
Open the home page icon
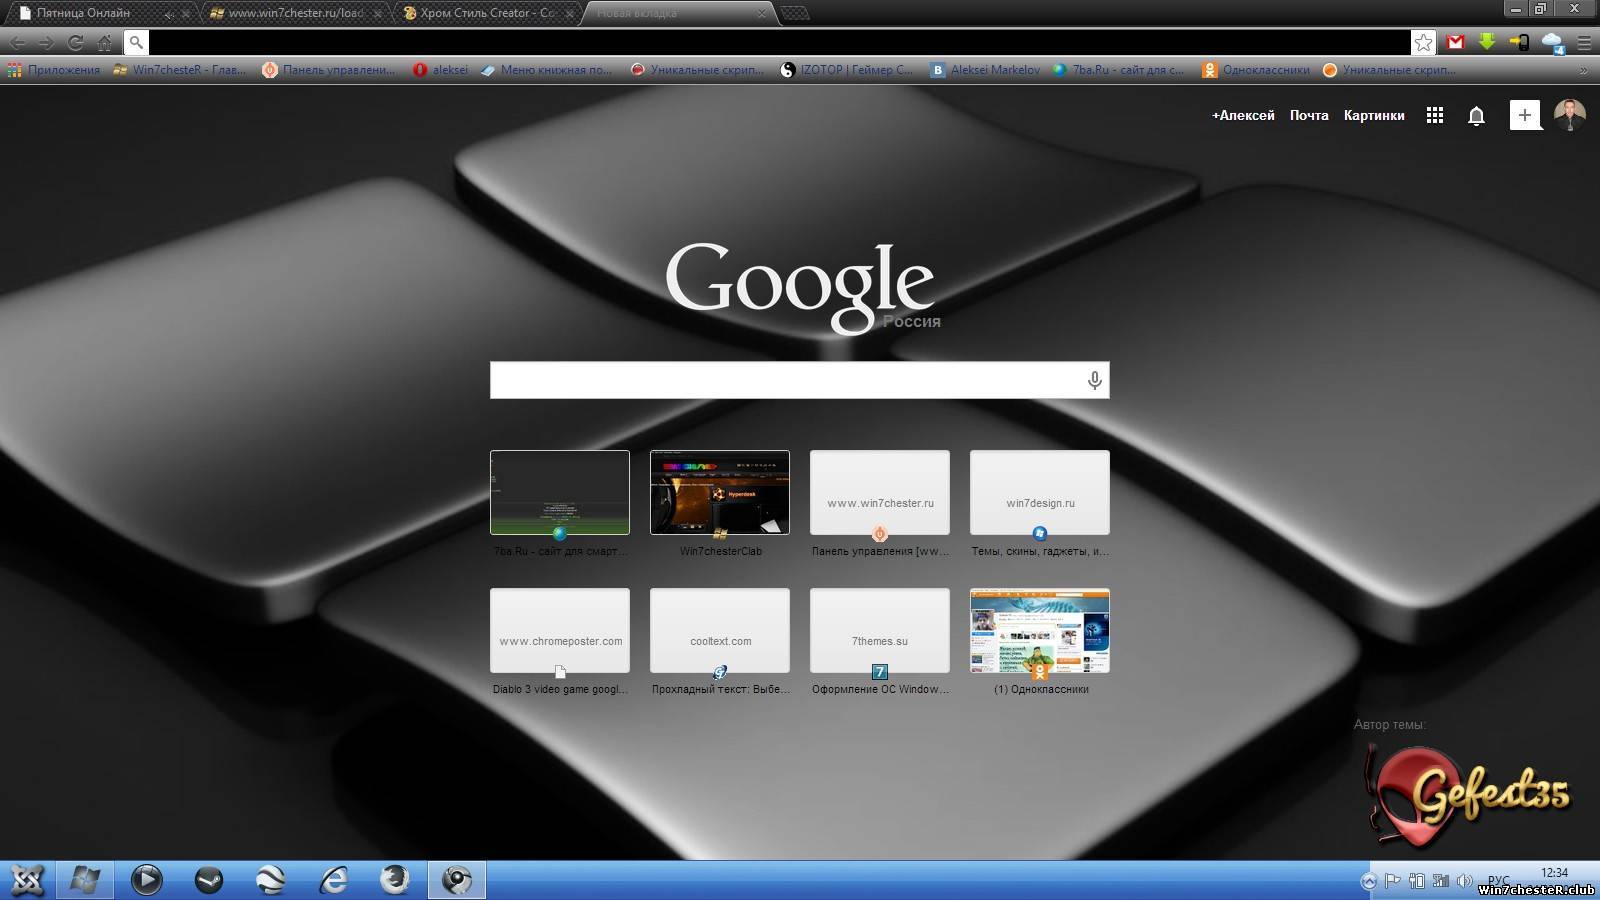click(x=105, y=42)
